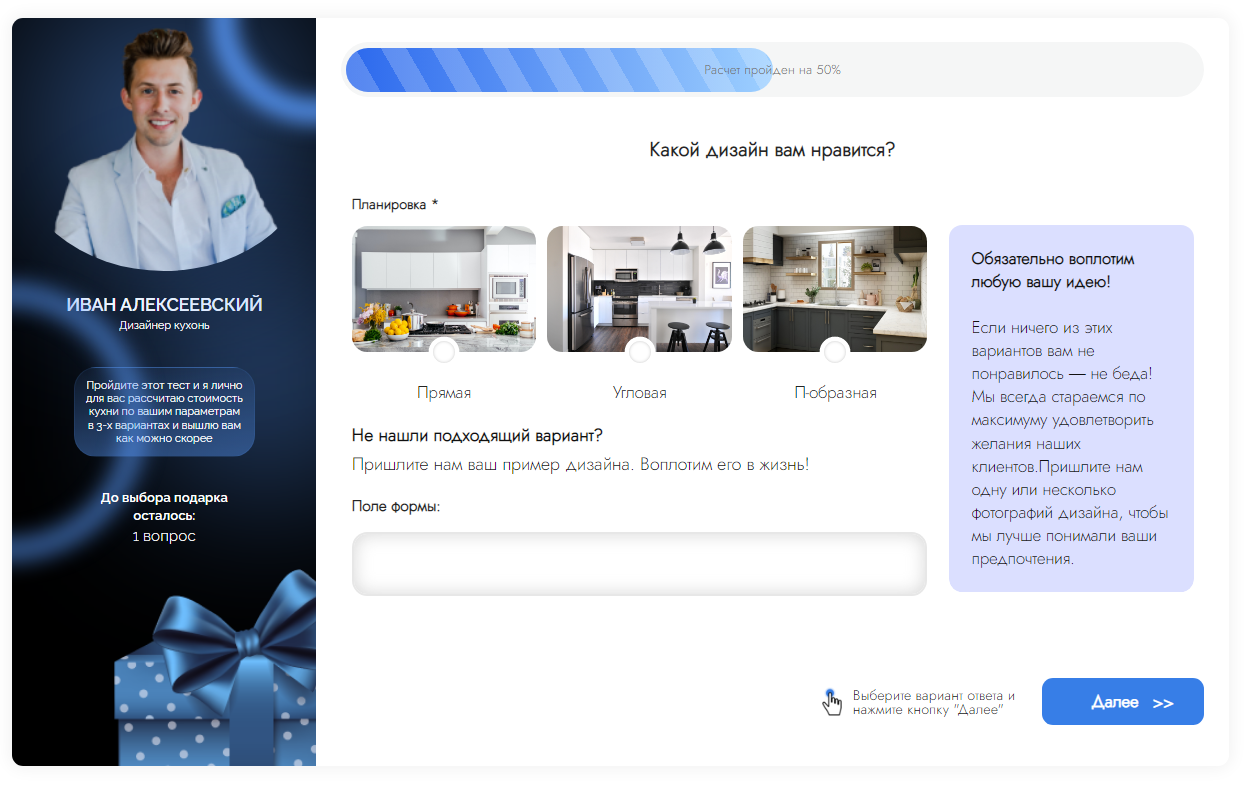Image resolution: width=1255 pixels, height=796 pixels.
Task: Click the 50% progress bar
Action: click(x=772, y=70)
